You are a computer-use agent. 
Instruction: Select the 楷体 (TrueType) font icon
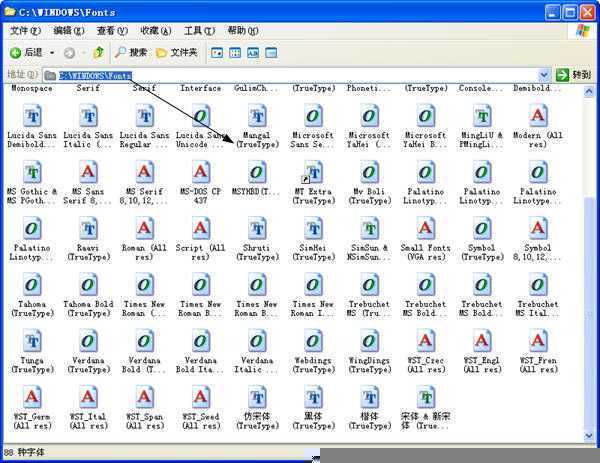pyautogui.click(x=370, y=398)
